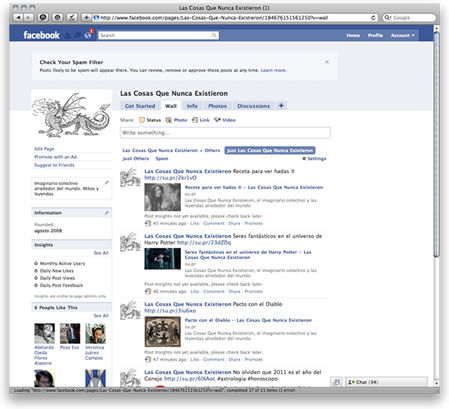Filter wall to Just Others
Viewport: 449px width, 409px height.
pyautogui.click(x=136, y=159)
